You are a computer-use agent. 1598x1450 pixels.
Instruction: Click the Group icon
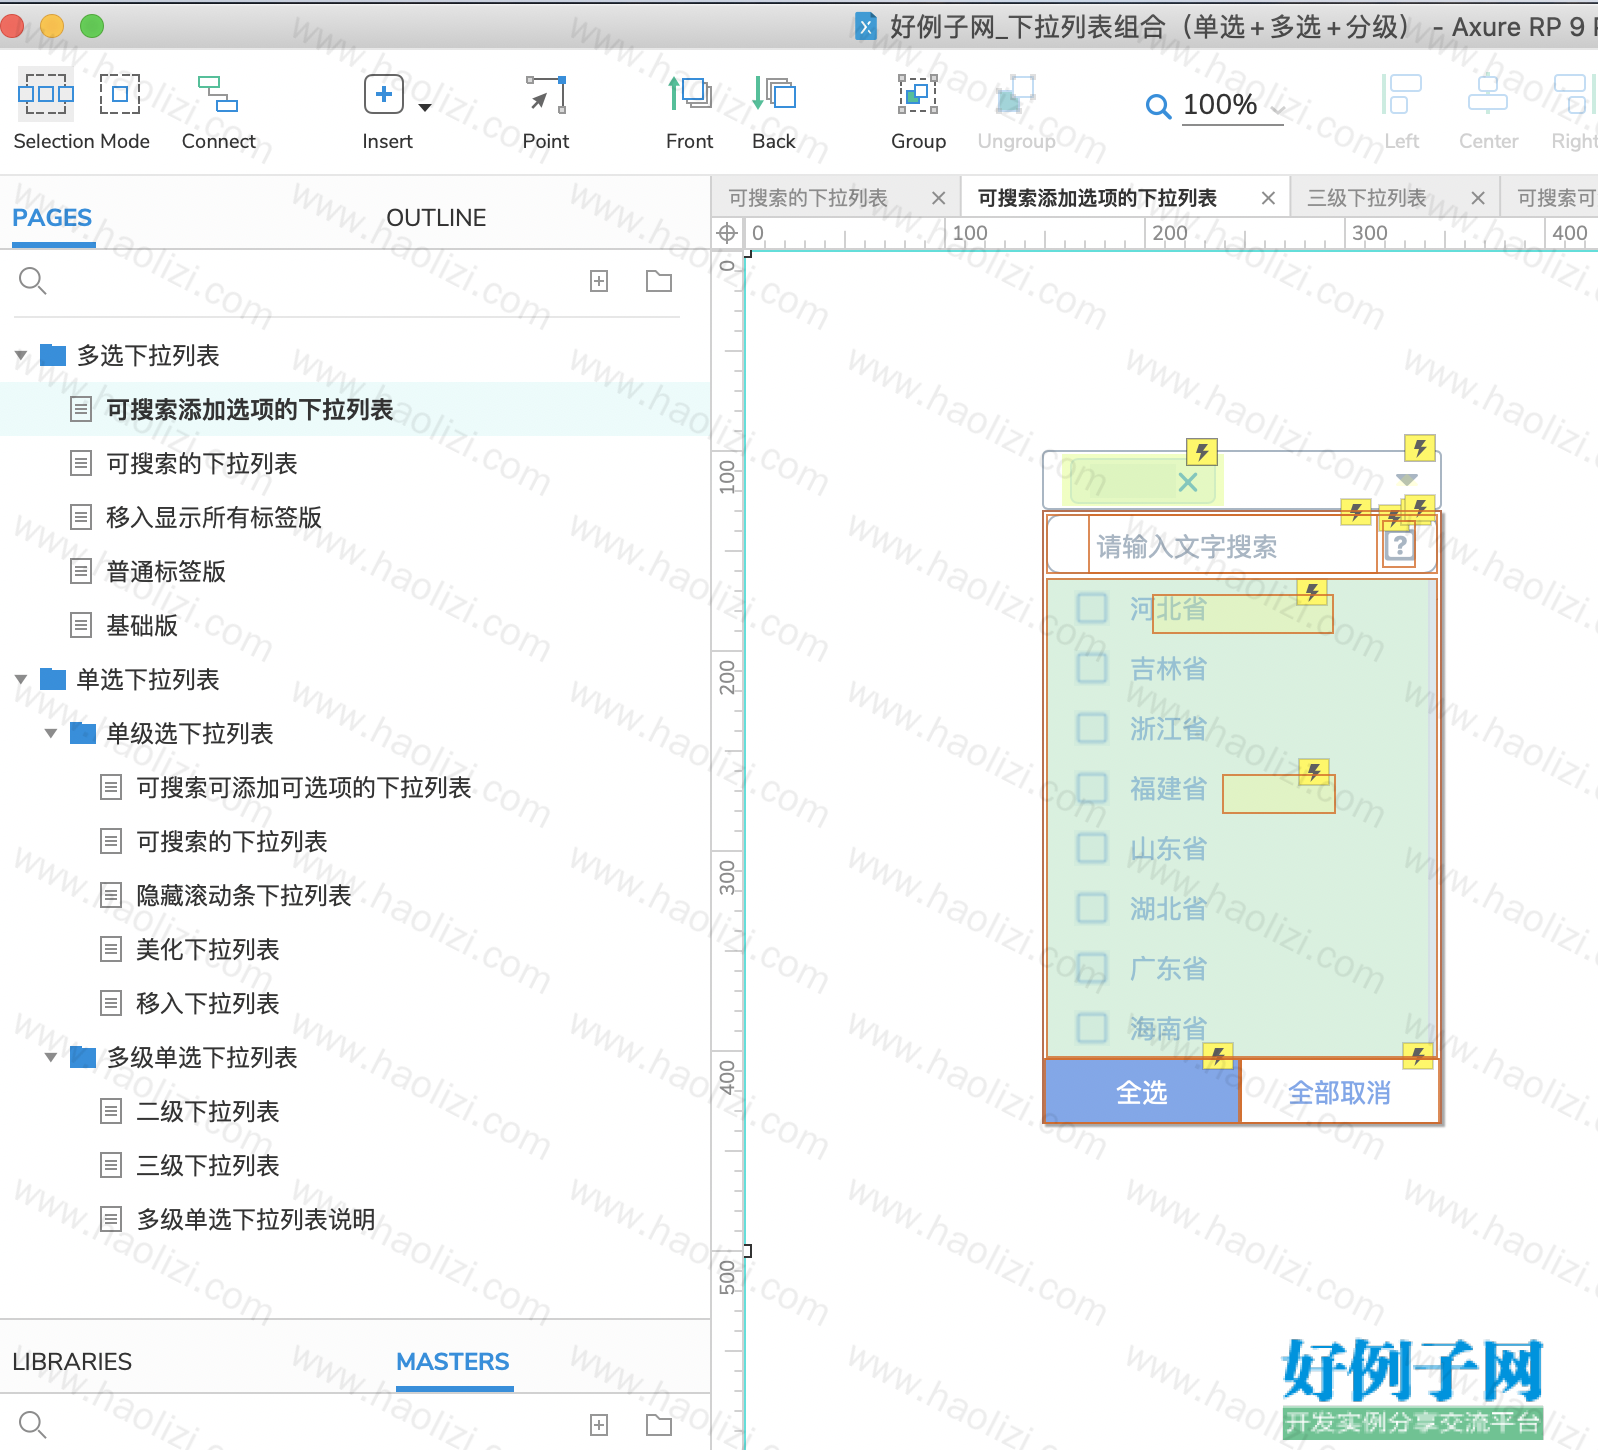(918, 95)
